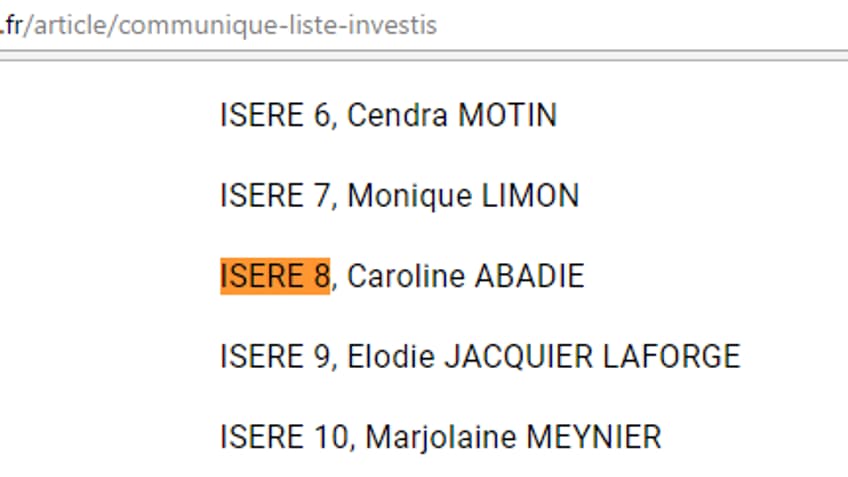The image size is (848, 477).
Task: Click the '.fr' domain ending in URL
Action: [11, 25]
